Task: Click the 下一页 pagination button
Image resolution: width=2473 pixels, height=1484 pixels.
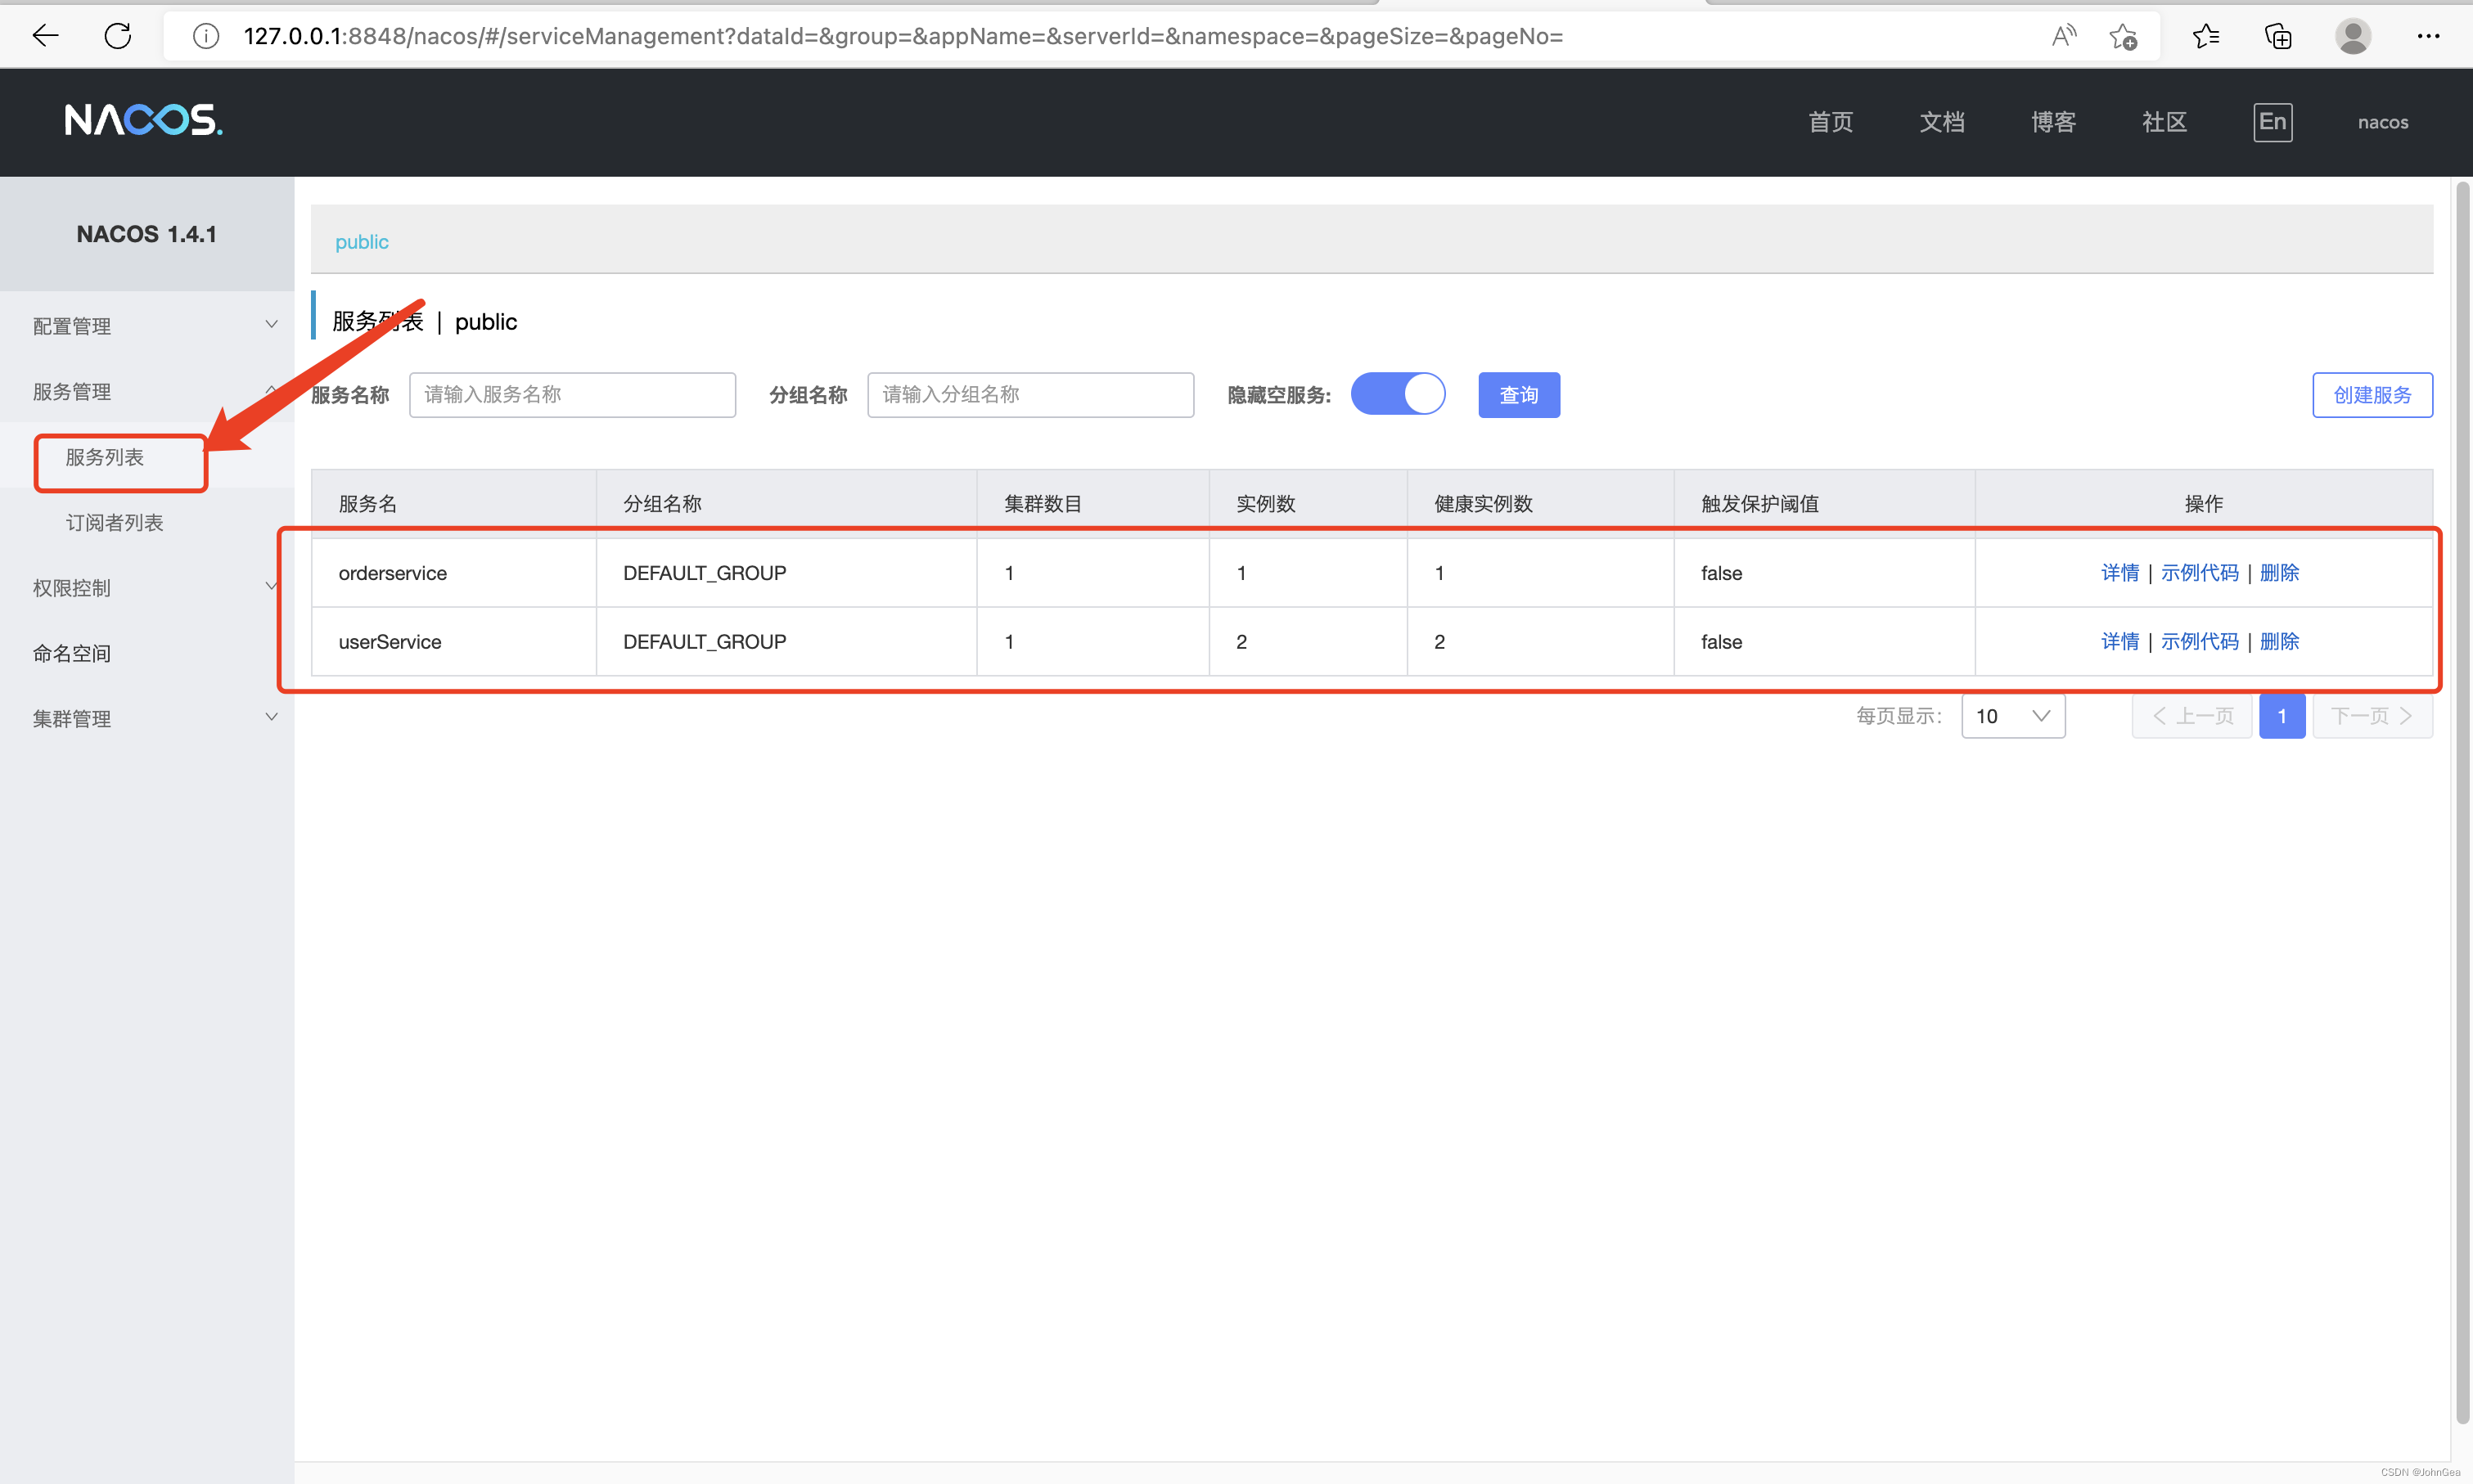Action: point(2372,716)
